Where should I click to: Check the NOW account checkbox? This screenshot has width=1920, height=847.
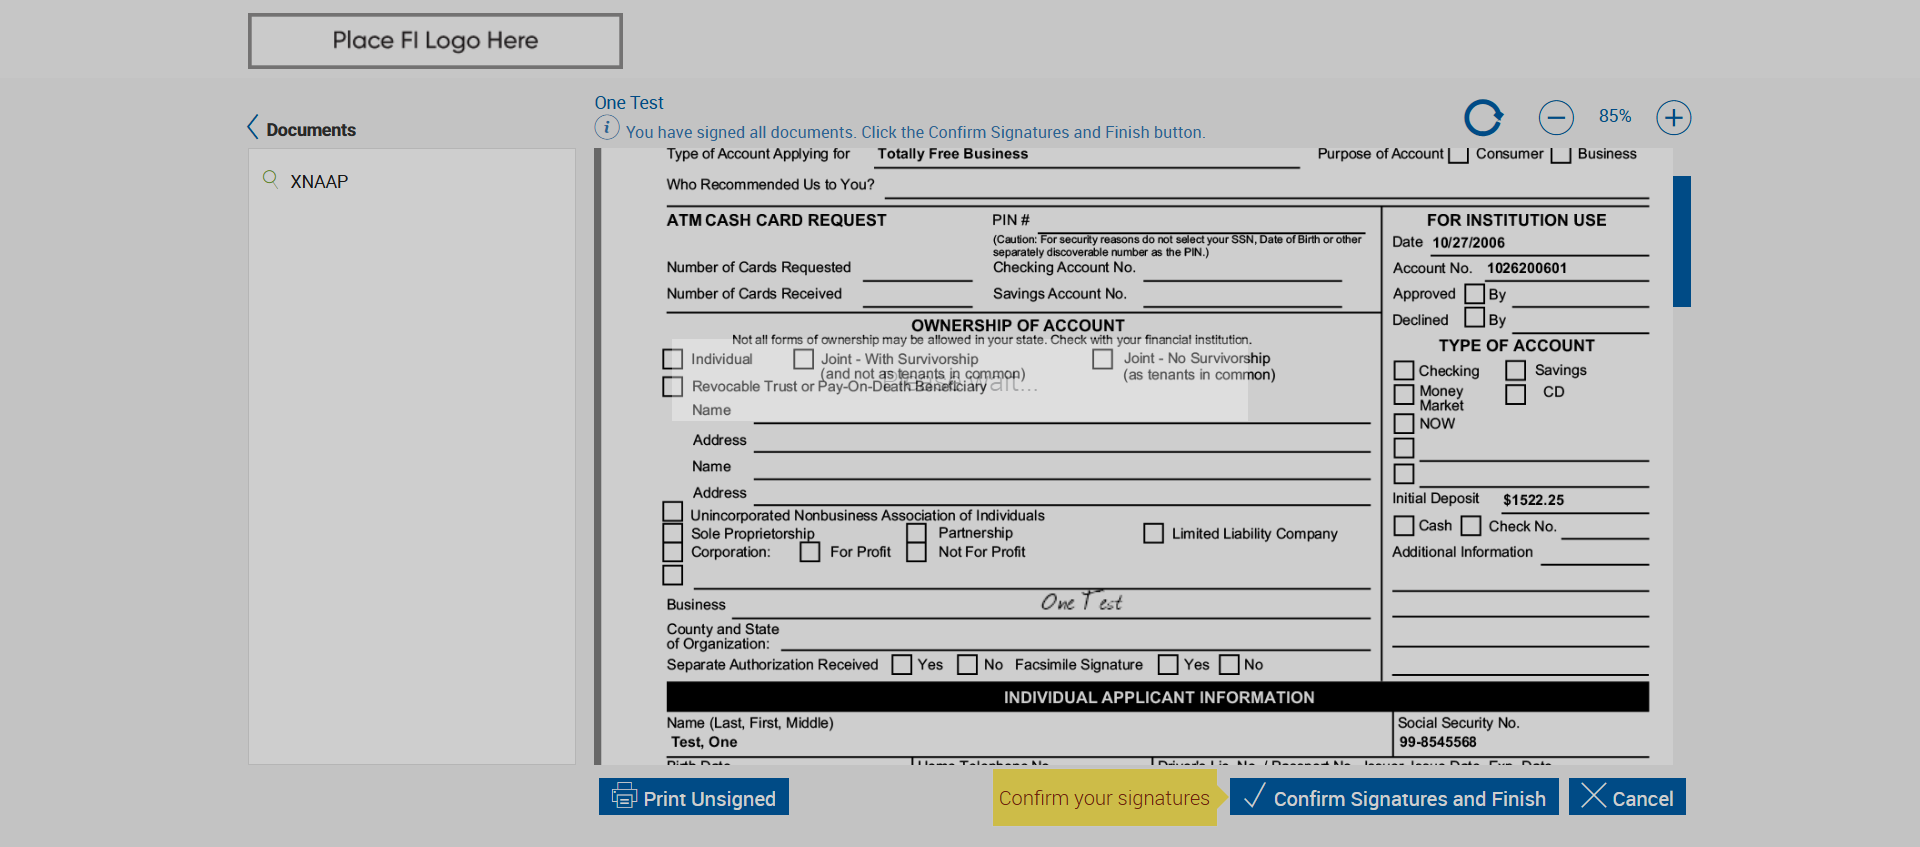[x=1404, y=423]
